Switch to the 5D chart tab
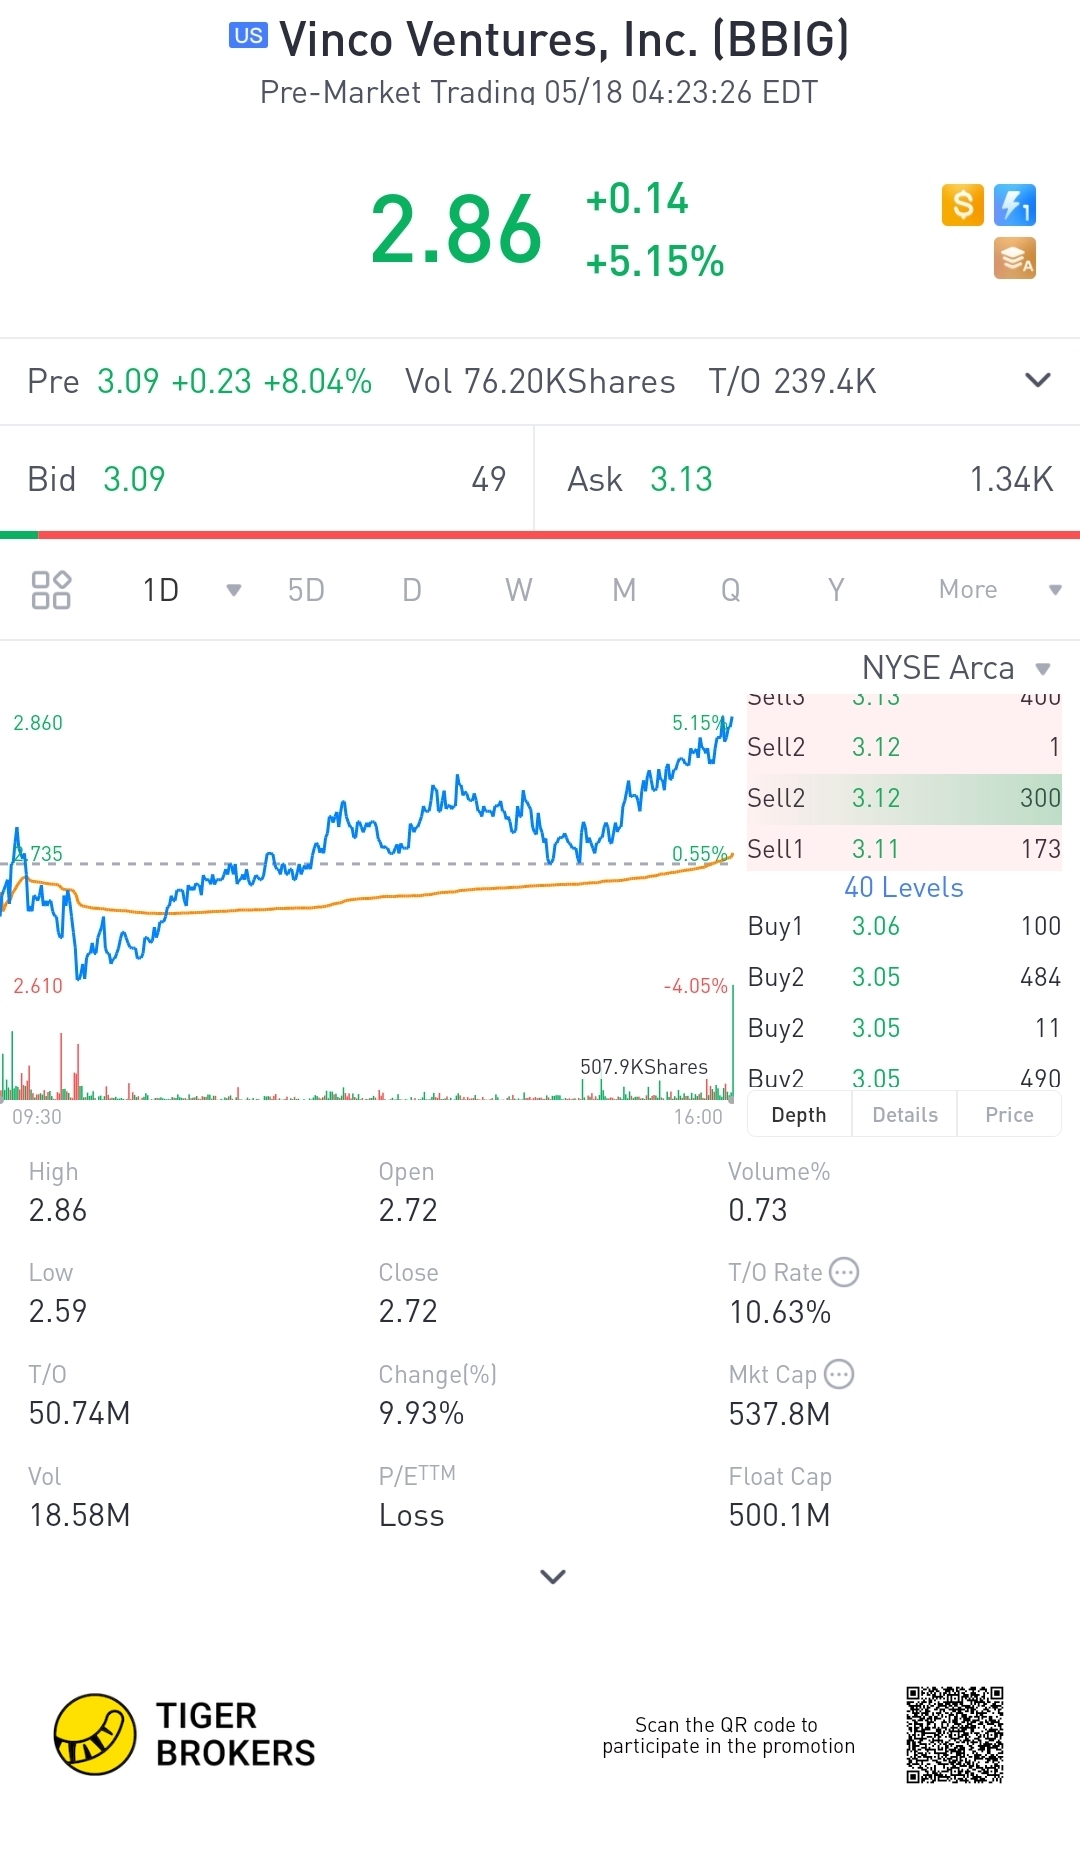 pyautogui.click(x=306, y=590)
